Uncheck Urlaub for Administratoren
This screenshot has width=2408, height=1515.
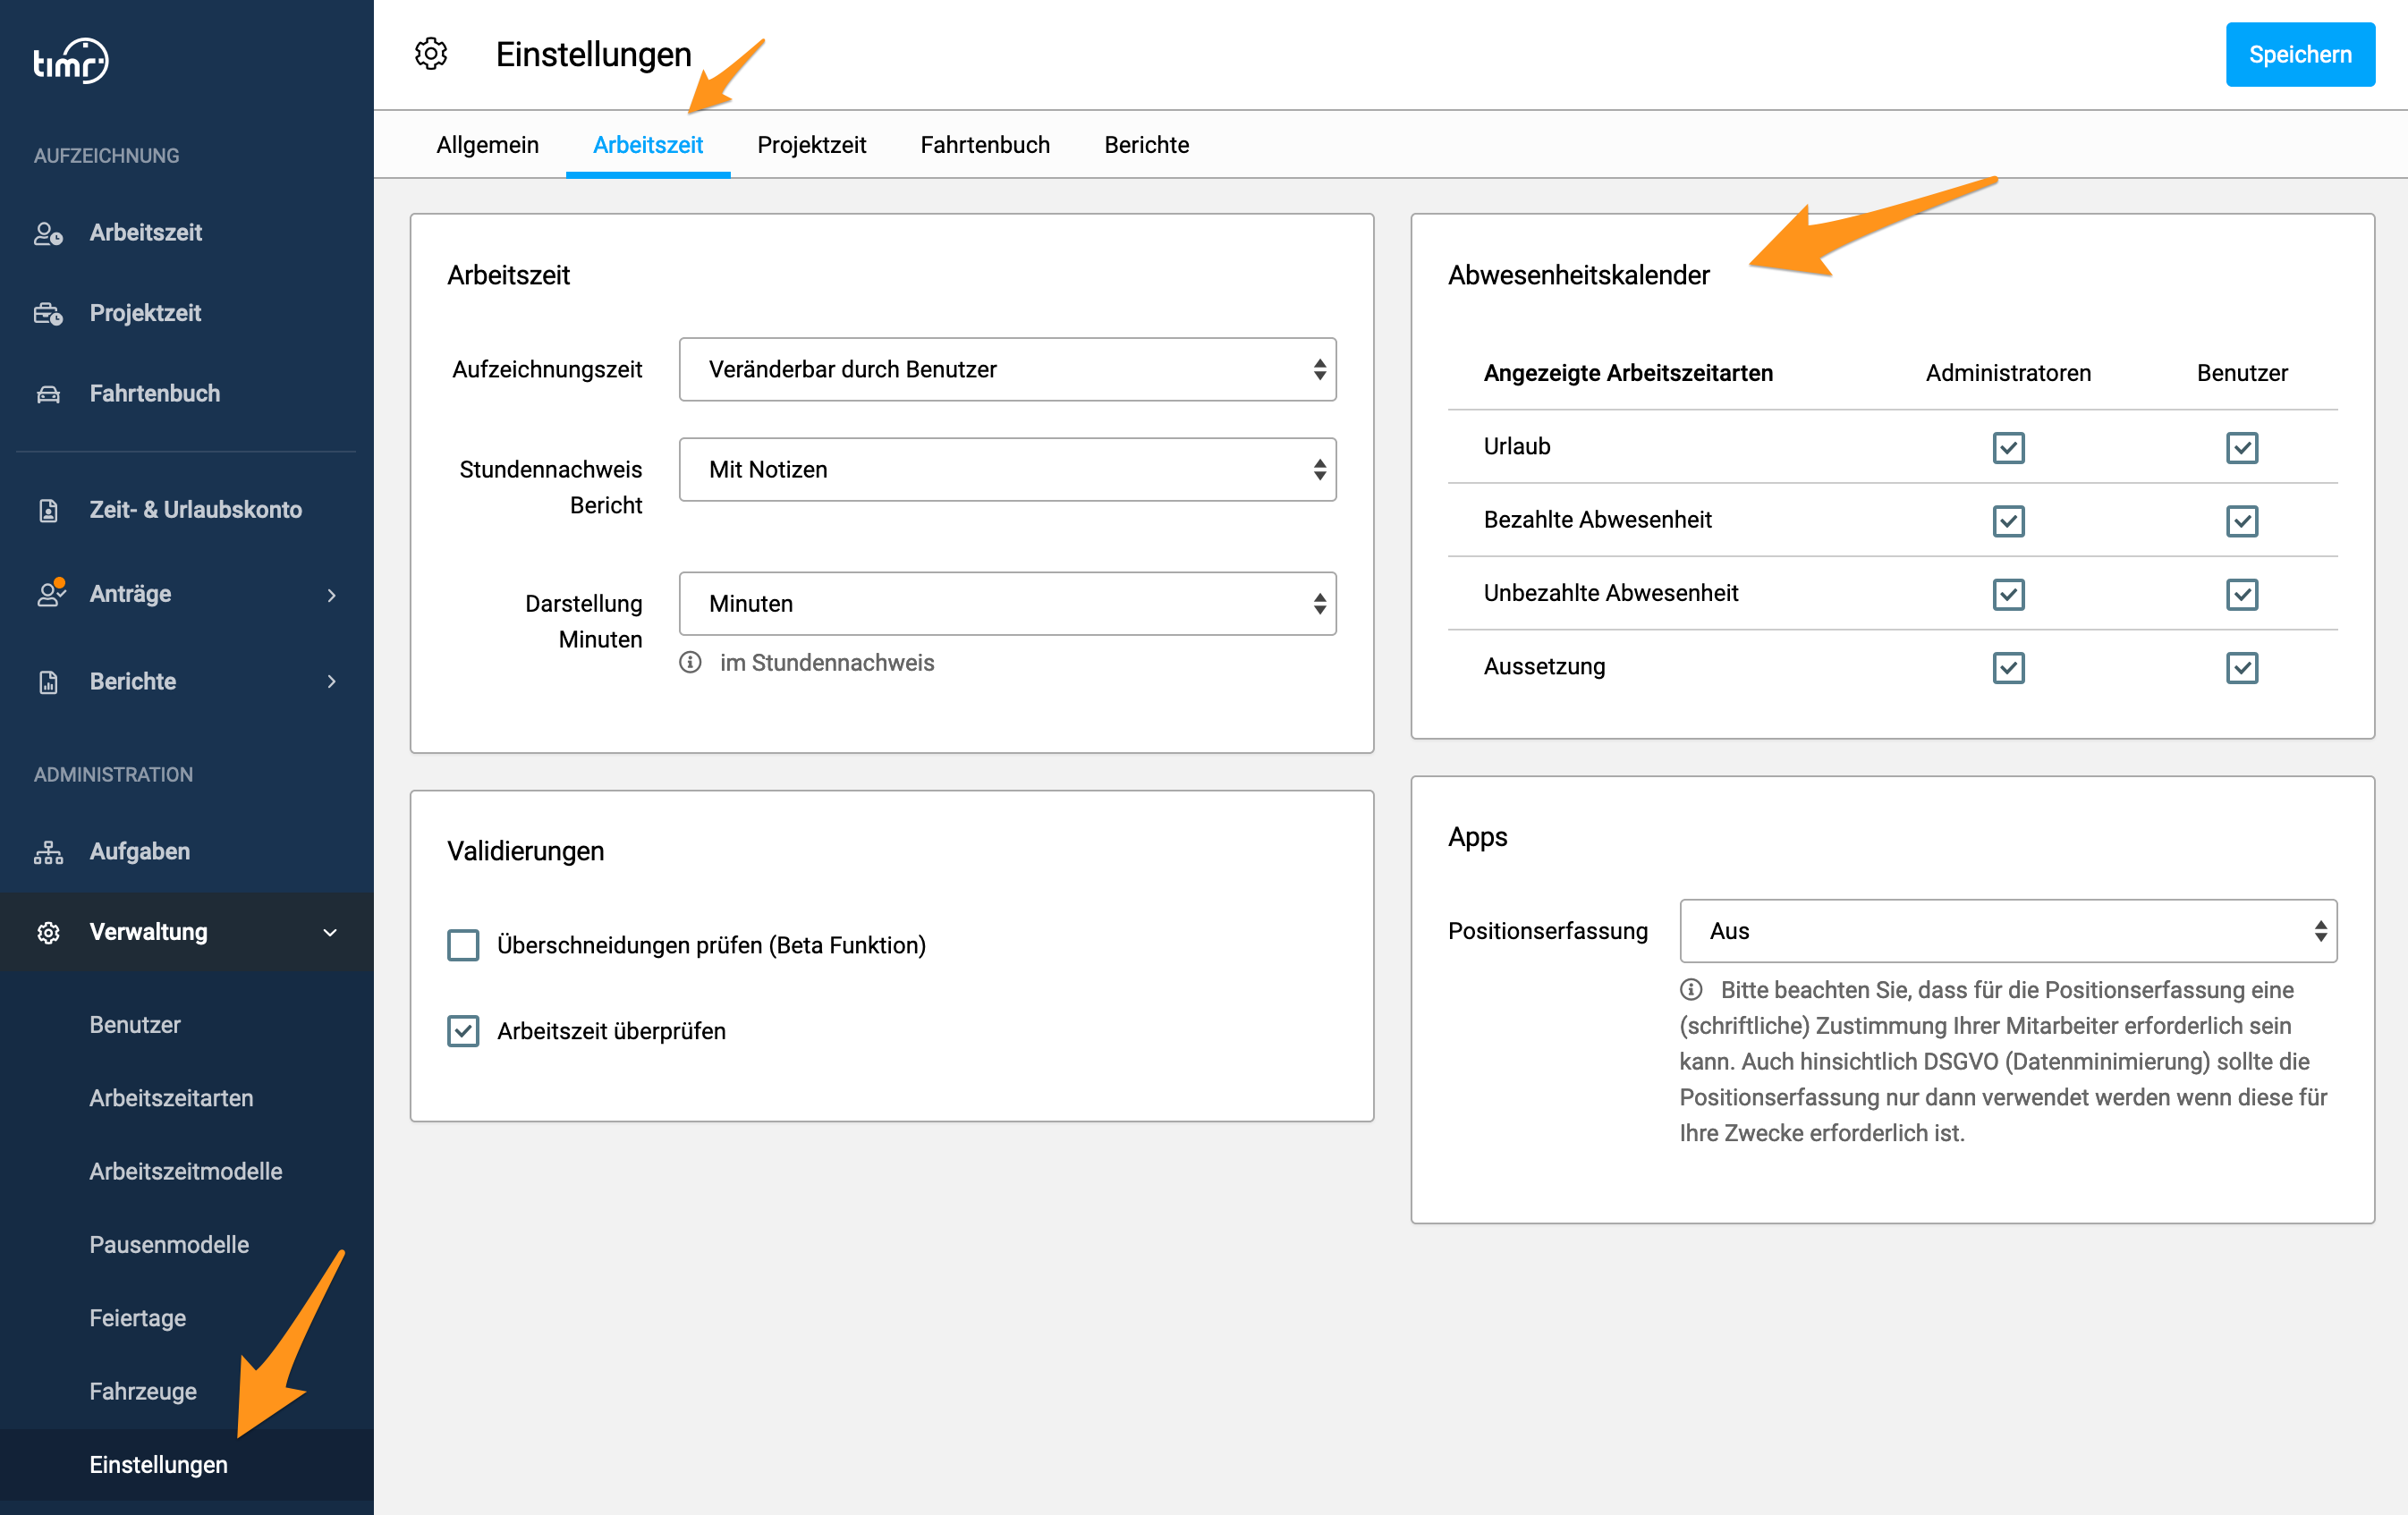pyautogui.click(x=2008, y=447)
